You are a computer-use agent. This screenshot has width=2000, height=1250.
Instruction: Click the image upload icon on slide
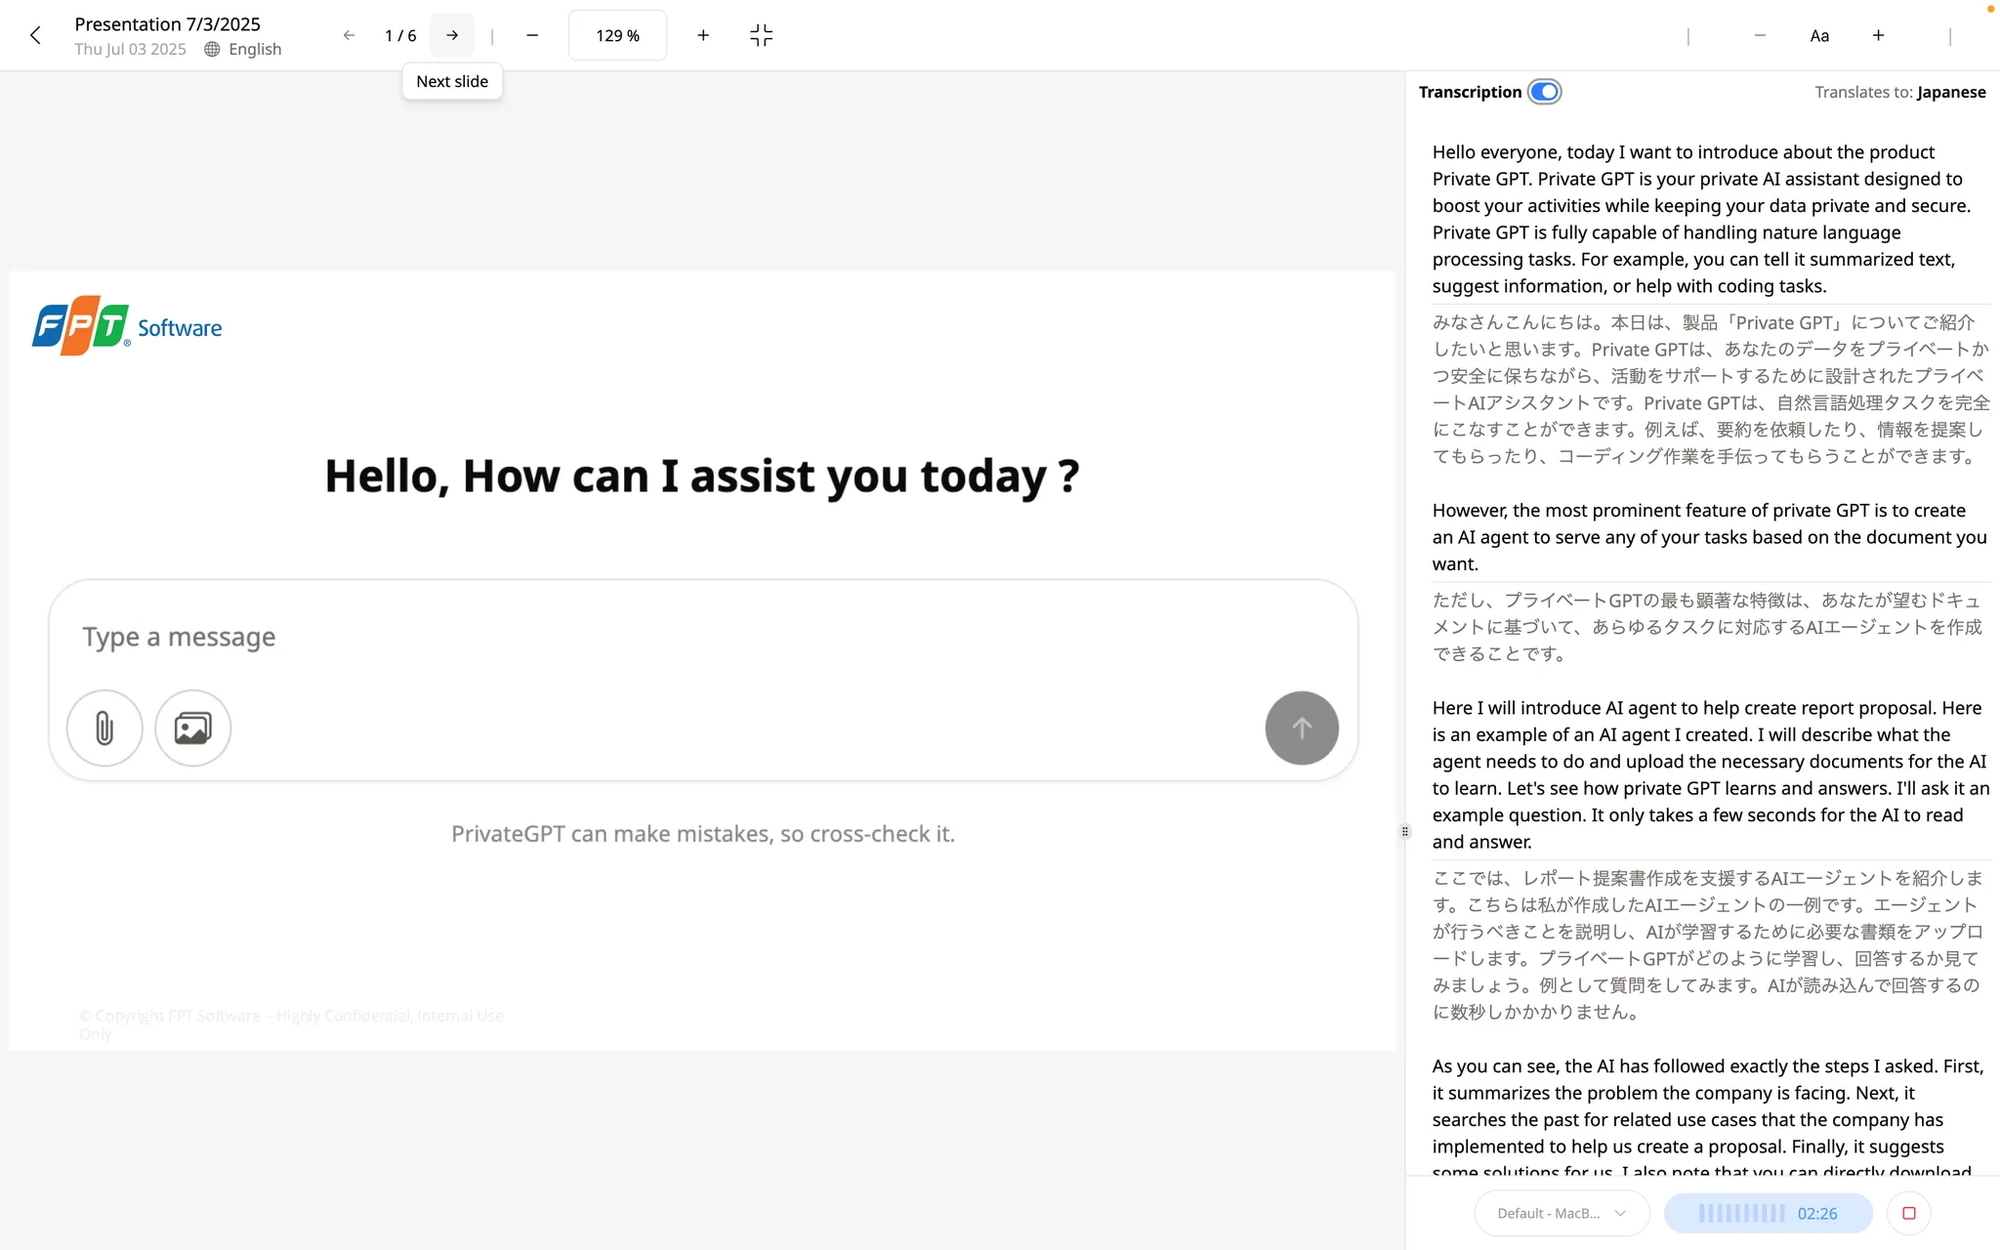(193, 728)
